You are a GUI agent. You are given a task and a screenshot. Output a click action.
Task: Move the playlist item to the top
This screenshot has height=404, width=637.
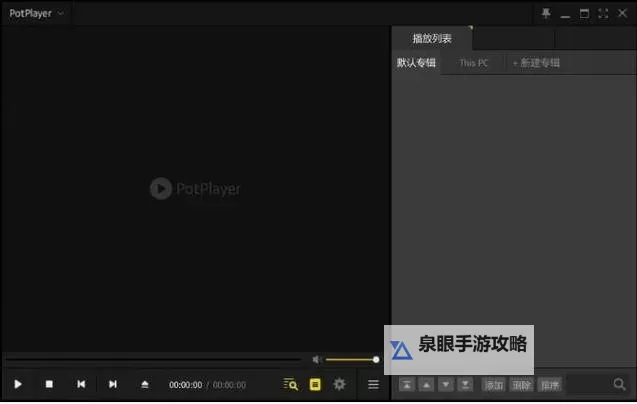pos(407,384)
